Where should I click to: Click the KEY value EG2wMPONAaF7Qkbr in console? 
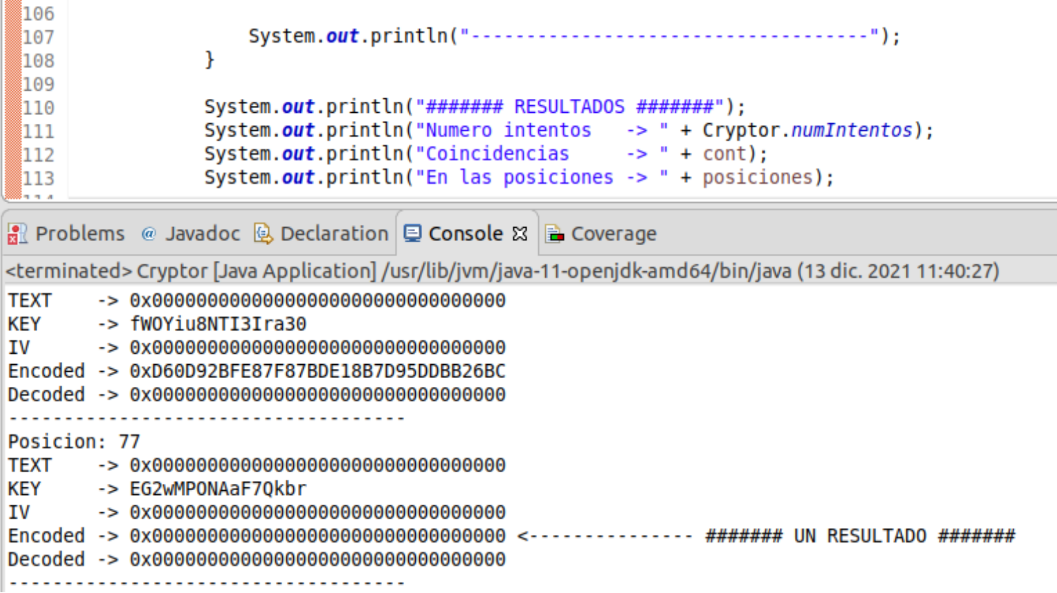(x=218, y=489)
